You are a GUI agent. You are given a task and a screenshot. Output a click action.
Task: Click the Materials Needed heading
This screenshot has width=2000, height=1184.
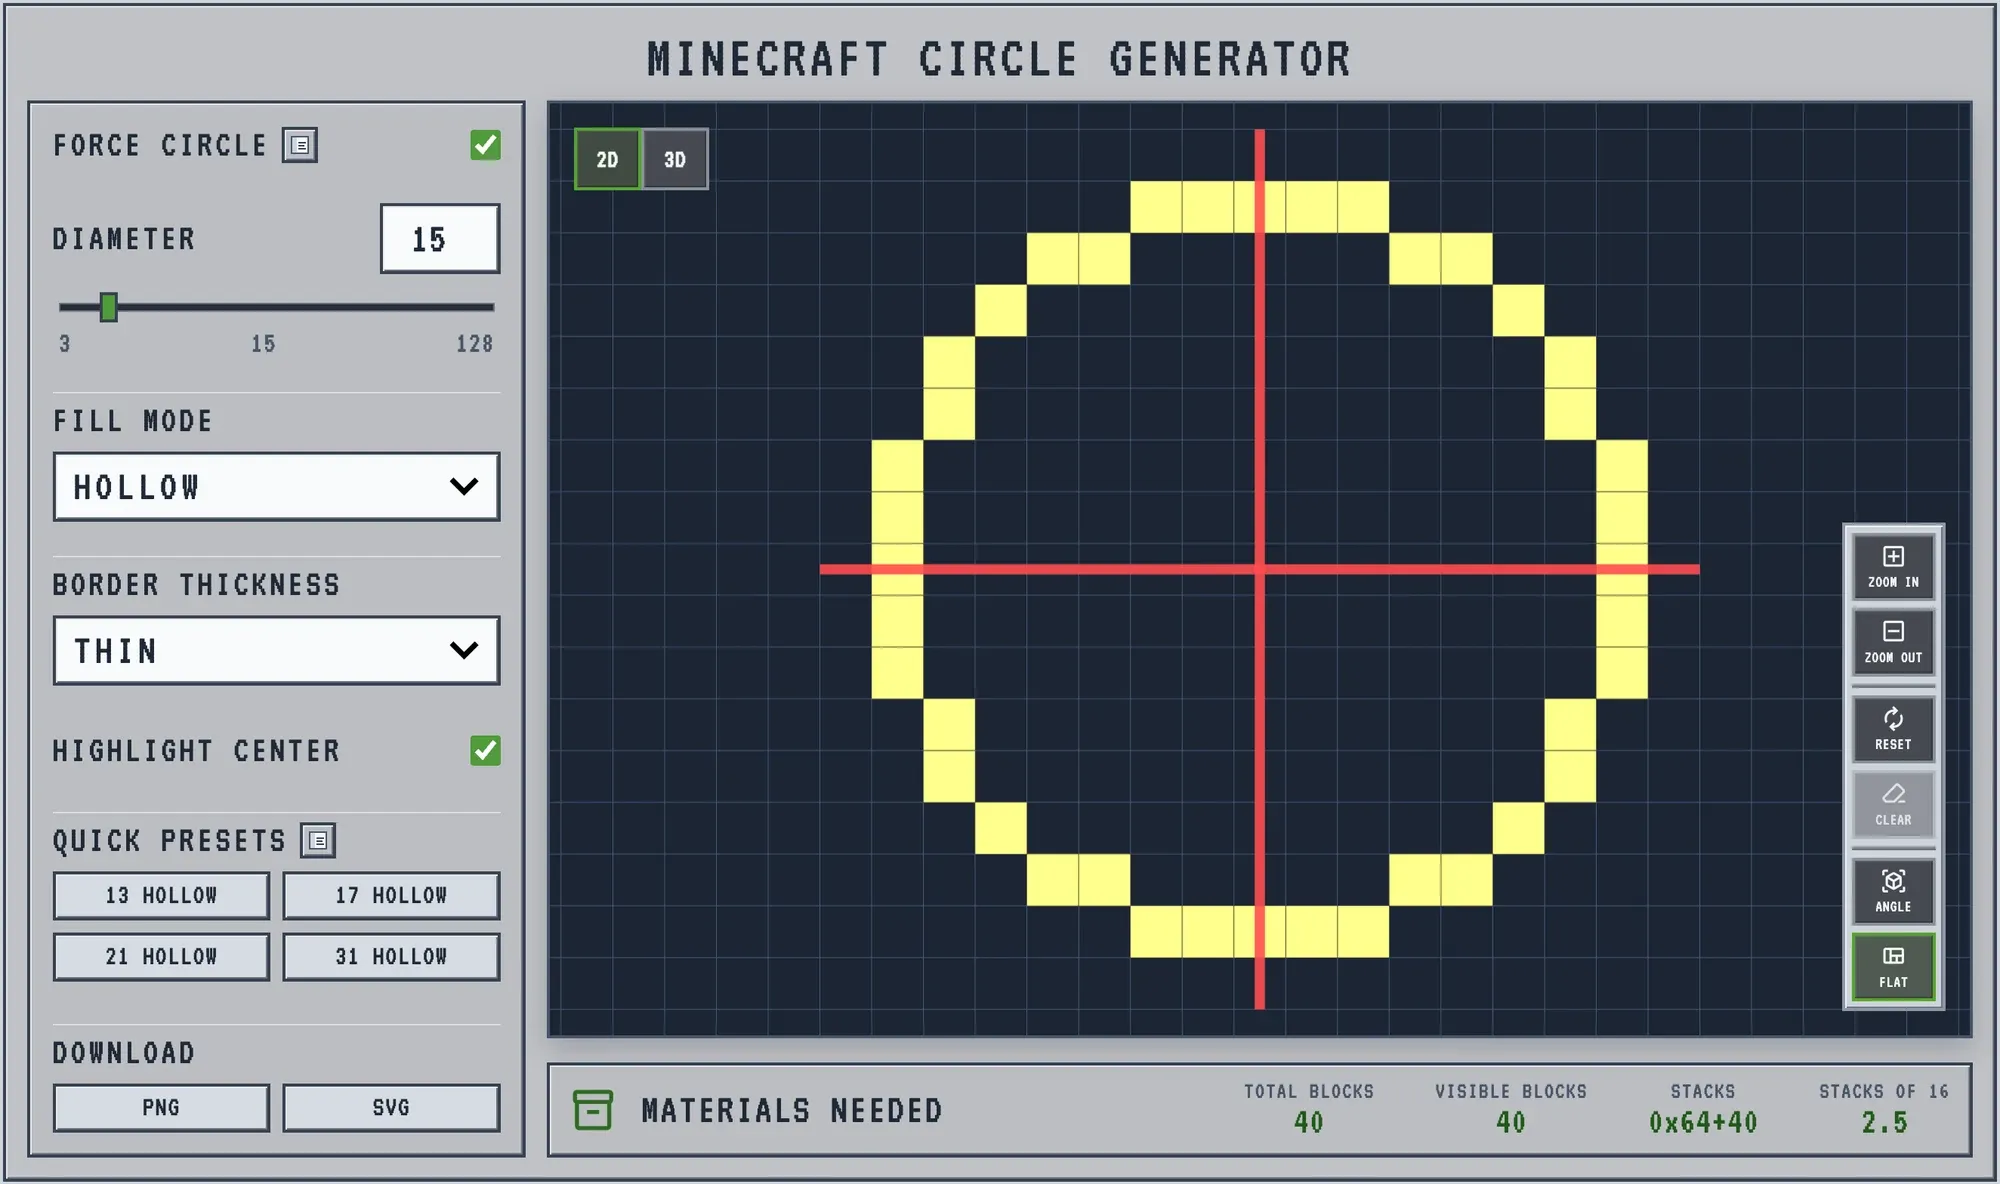[x=792, y=1111]
